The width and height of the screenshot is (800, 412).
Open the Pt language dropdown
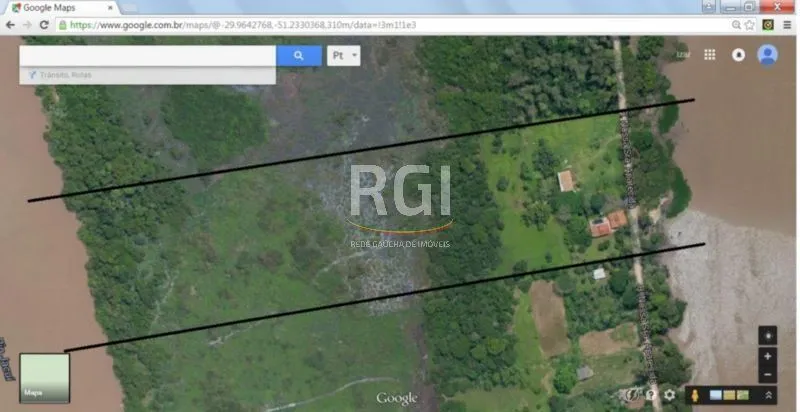[343, 56]
